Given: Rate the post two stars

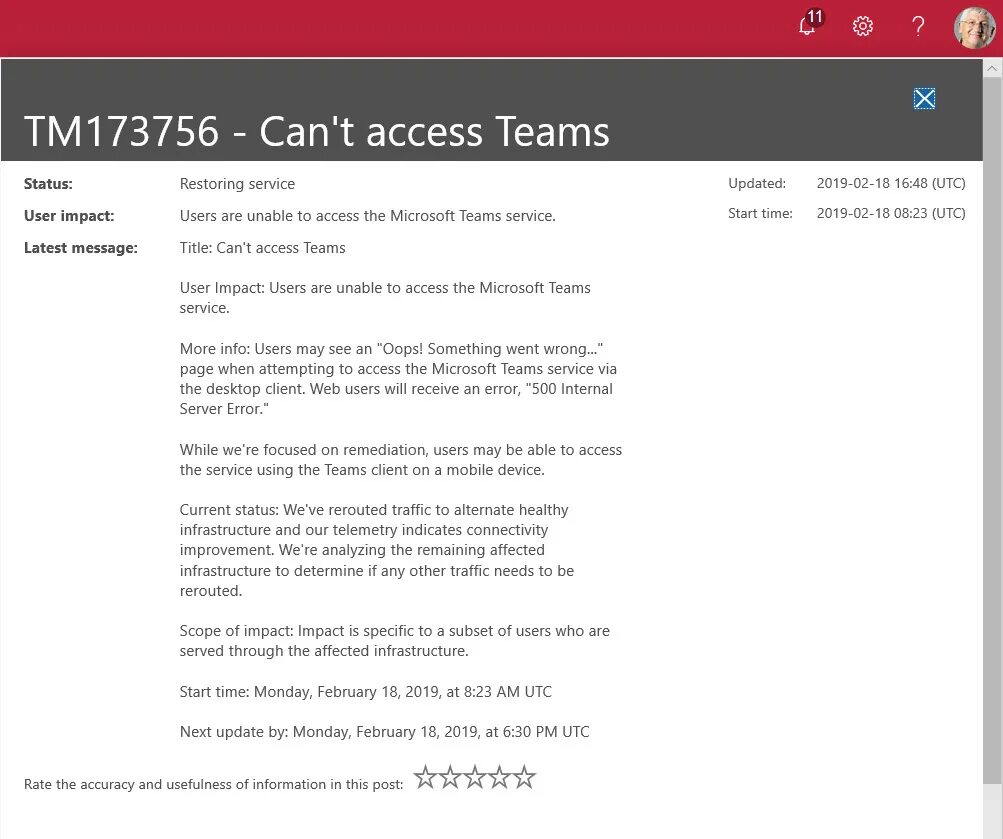Looking at the screenshot, I should pyautogui.click(x=450, y=777).
